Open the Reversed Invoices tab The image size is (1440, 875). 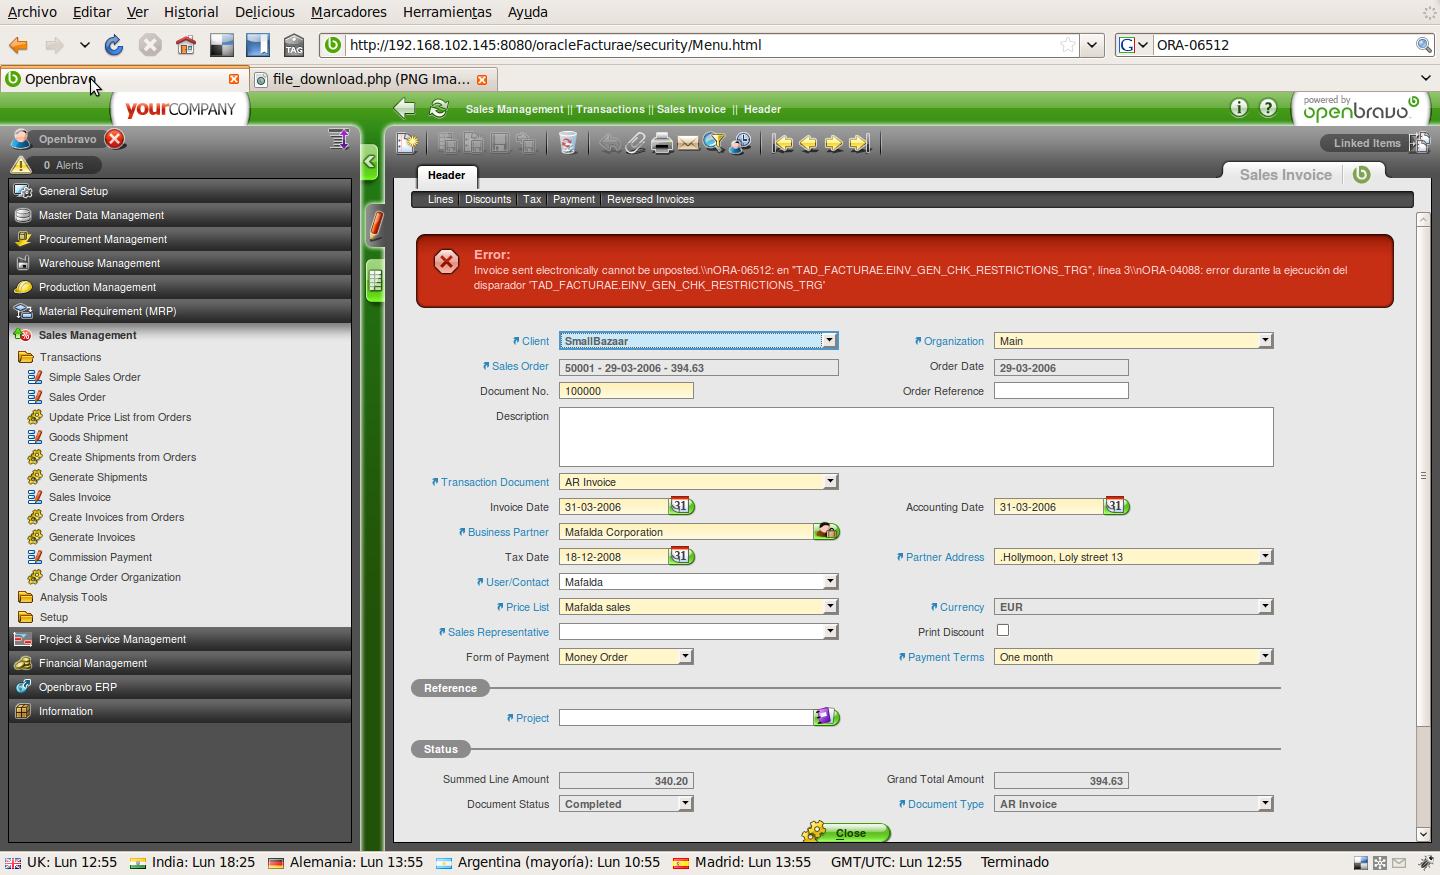tap(650, 199)
